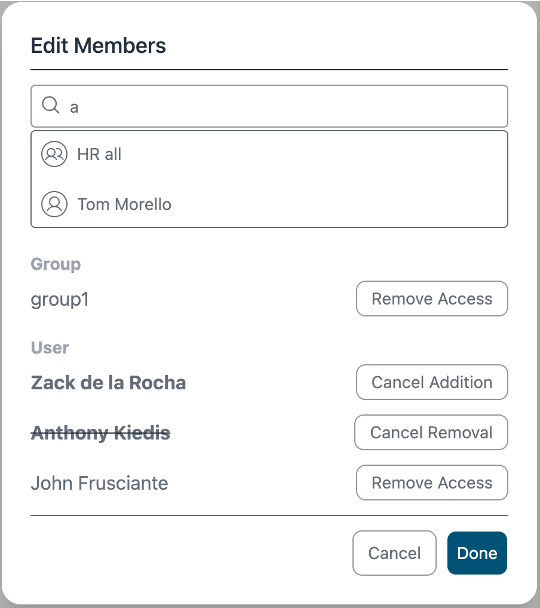This screenshot has width=540, height=608.
Task: Select Tom Morello from search results
Action: tap(269, 204)
